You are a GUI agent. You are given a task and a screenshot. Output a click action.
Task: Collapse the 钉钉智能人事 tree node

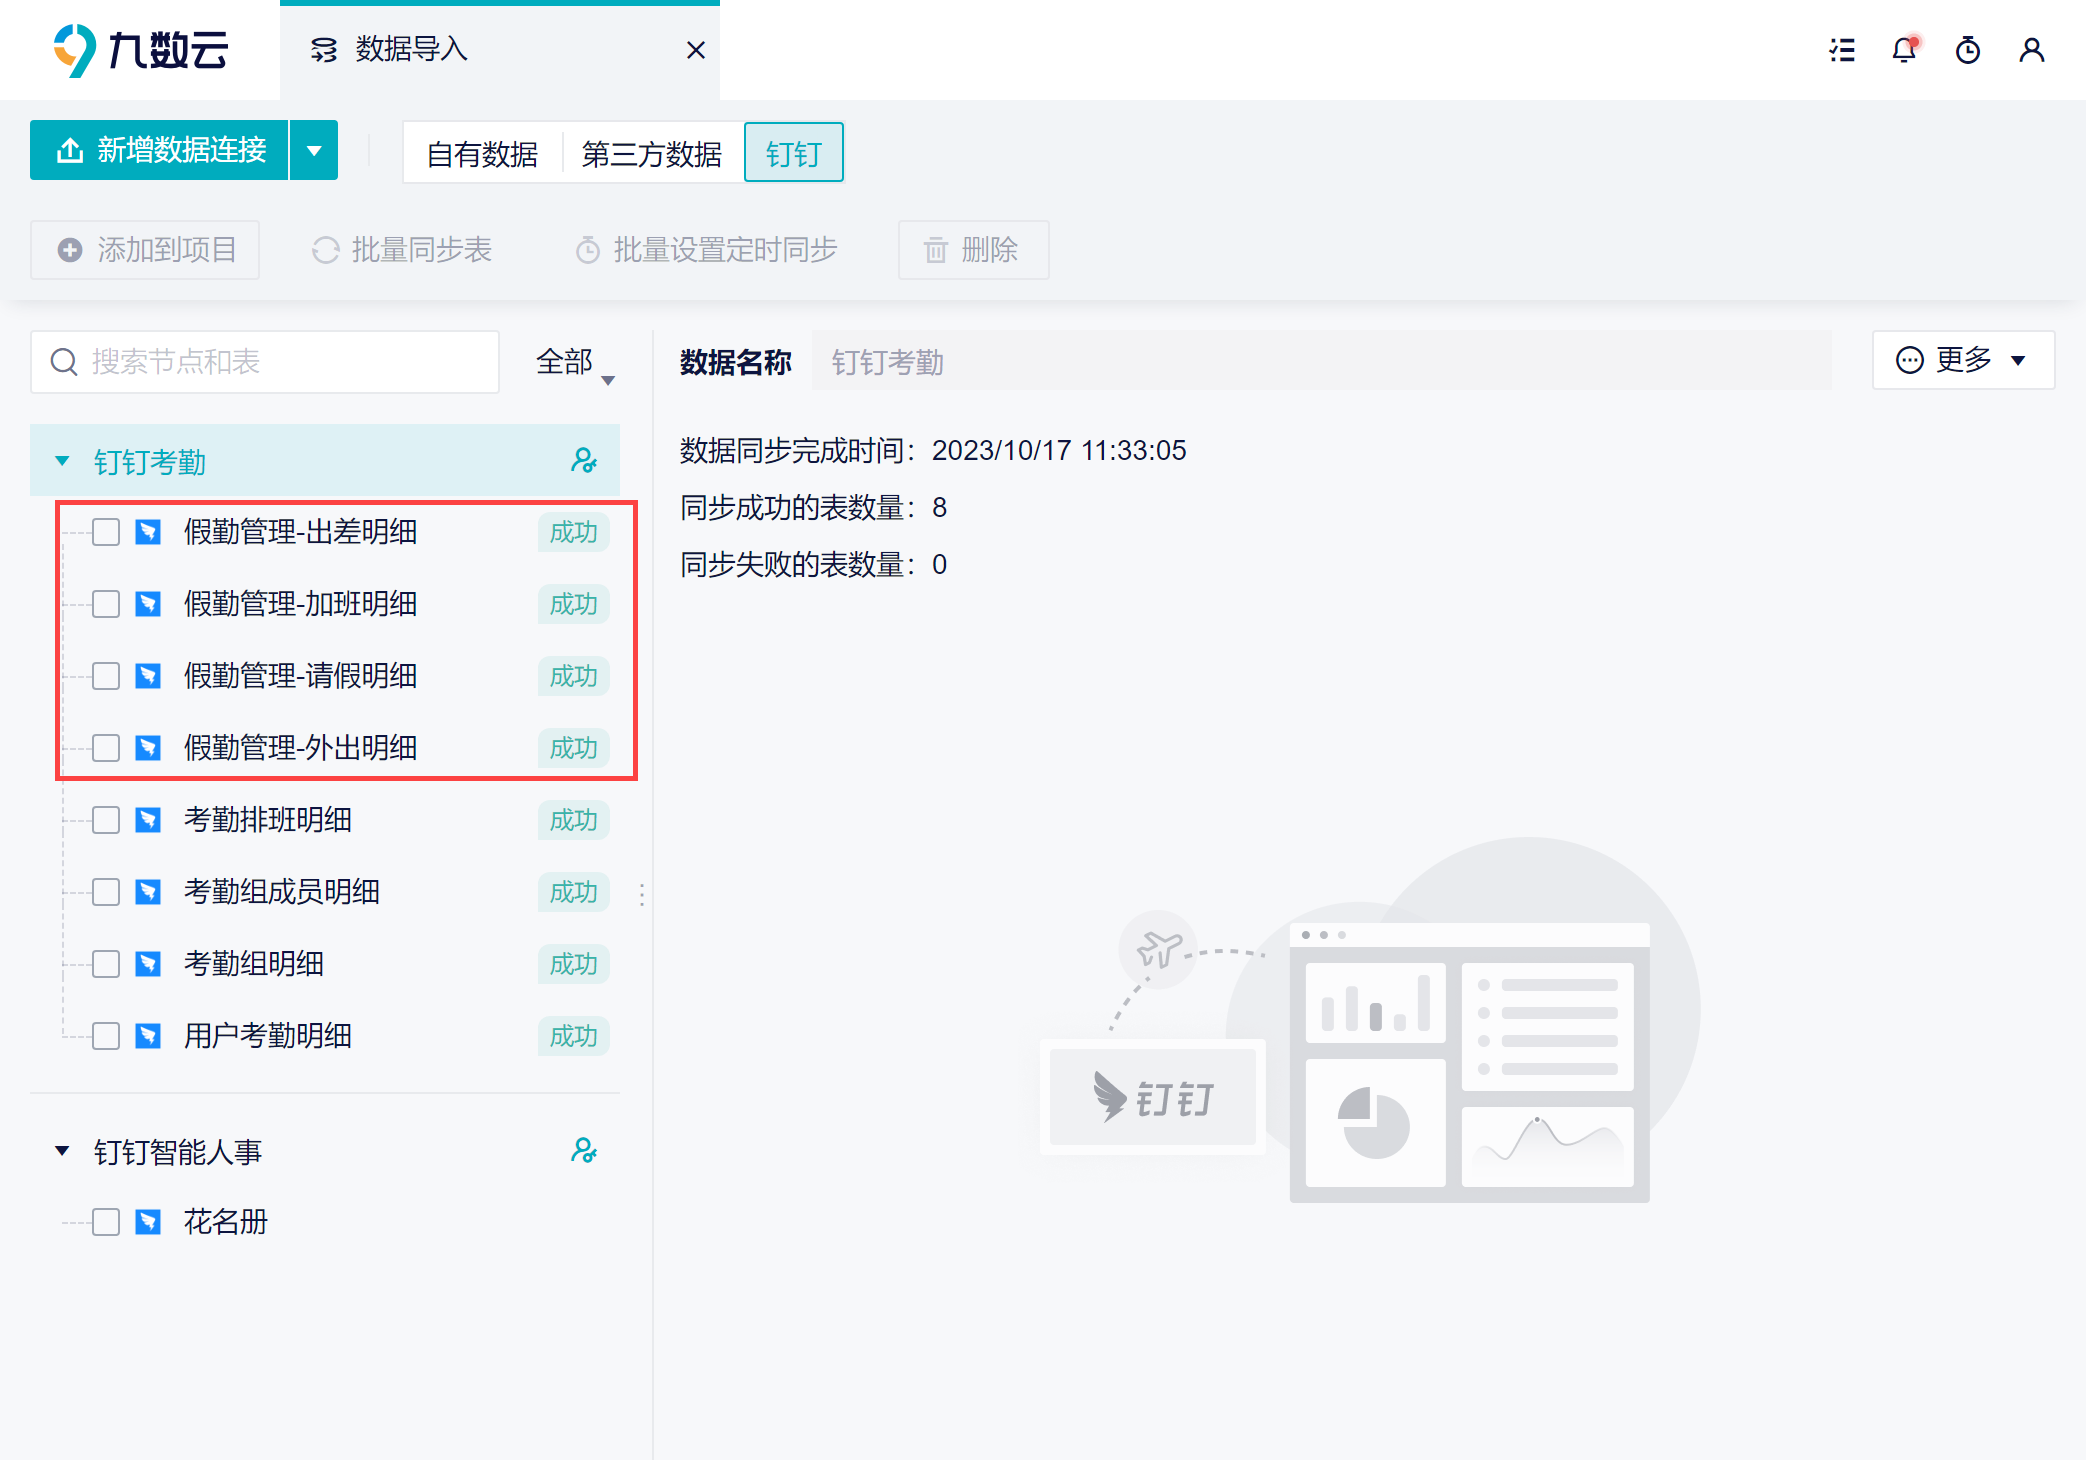pyautogui.click(x=62, y=1151)
